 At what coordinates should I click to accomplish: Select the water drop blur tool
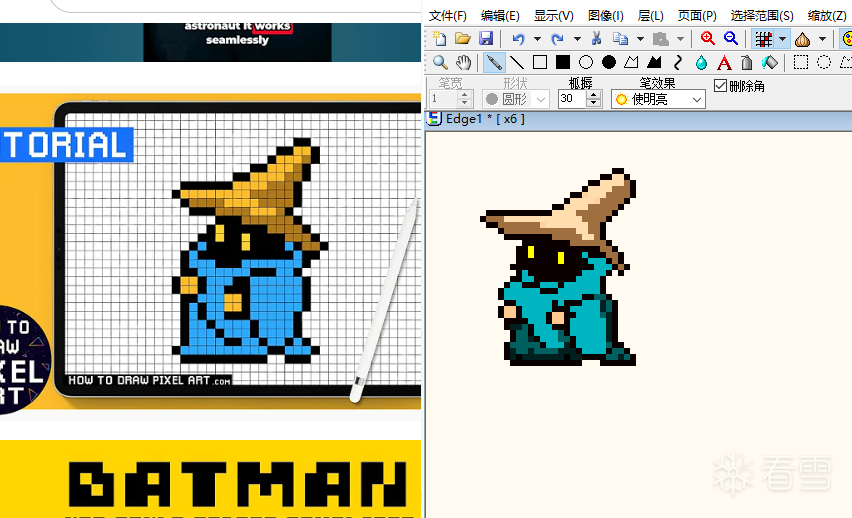(701, 63)
